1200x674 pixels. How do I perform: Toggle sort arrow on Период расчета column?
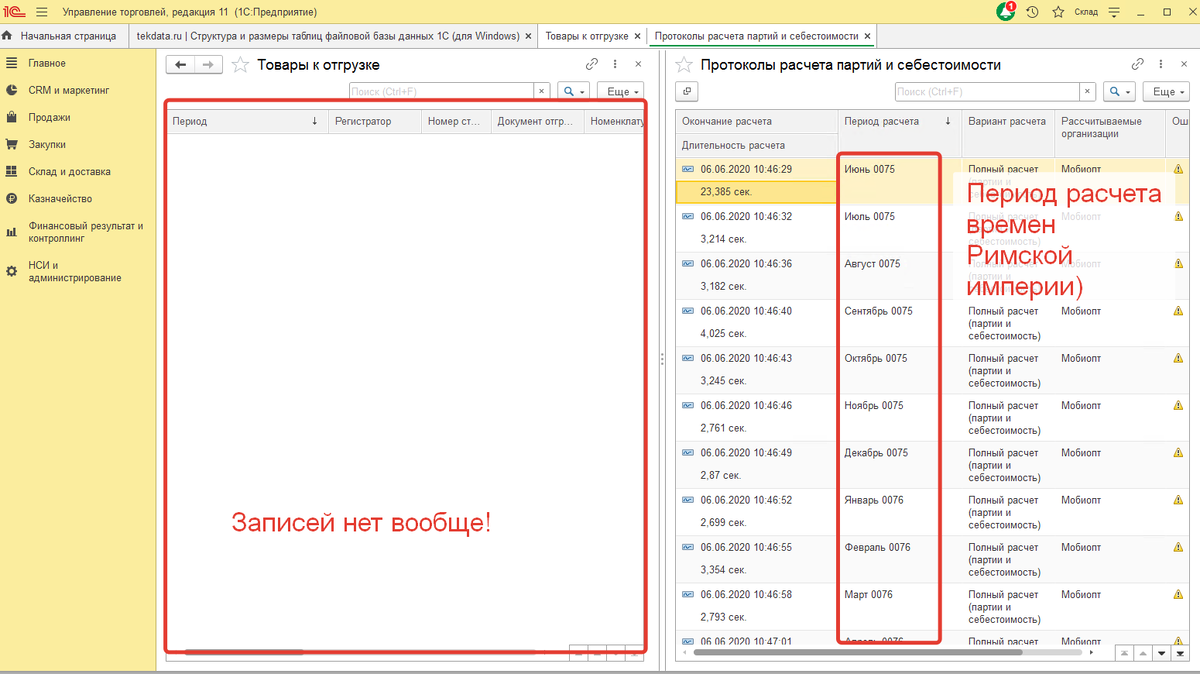coord(947,121)
